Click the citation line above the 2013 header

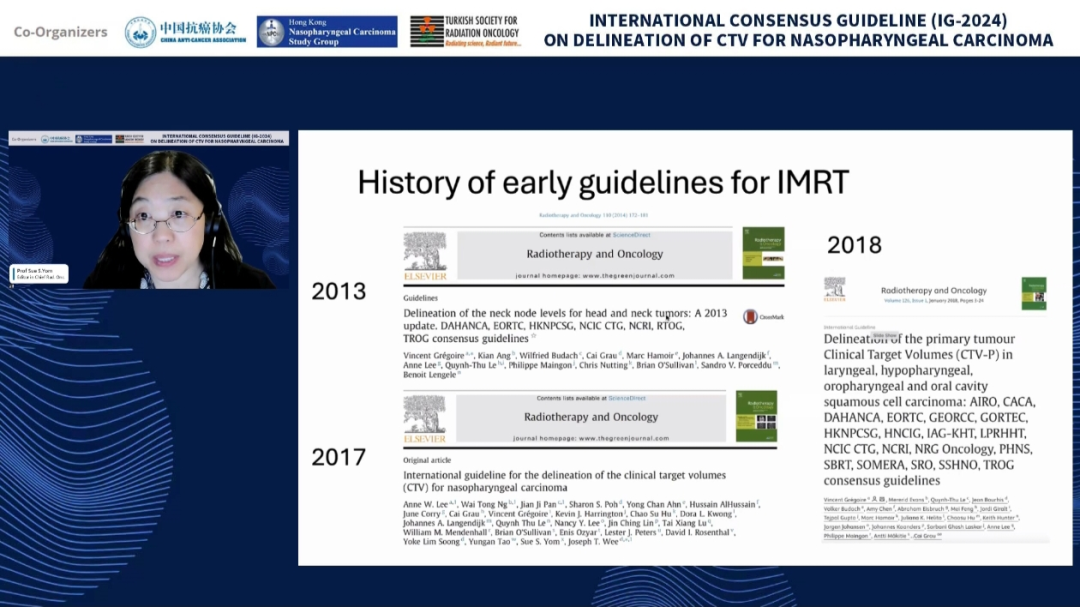coord(593,215)
